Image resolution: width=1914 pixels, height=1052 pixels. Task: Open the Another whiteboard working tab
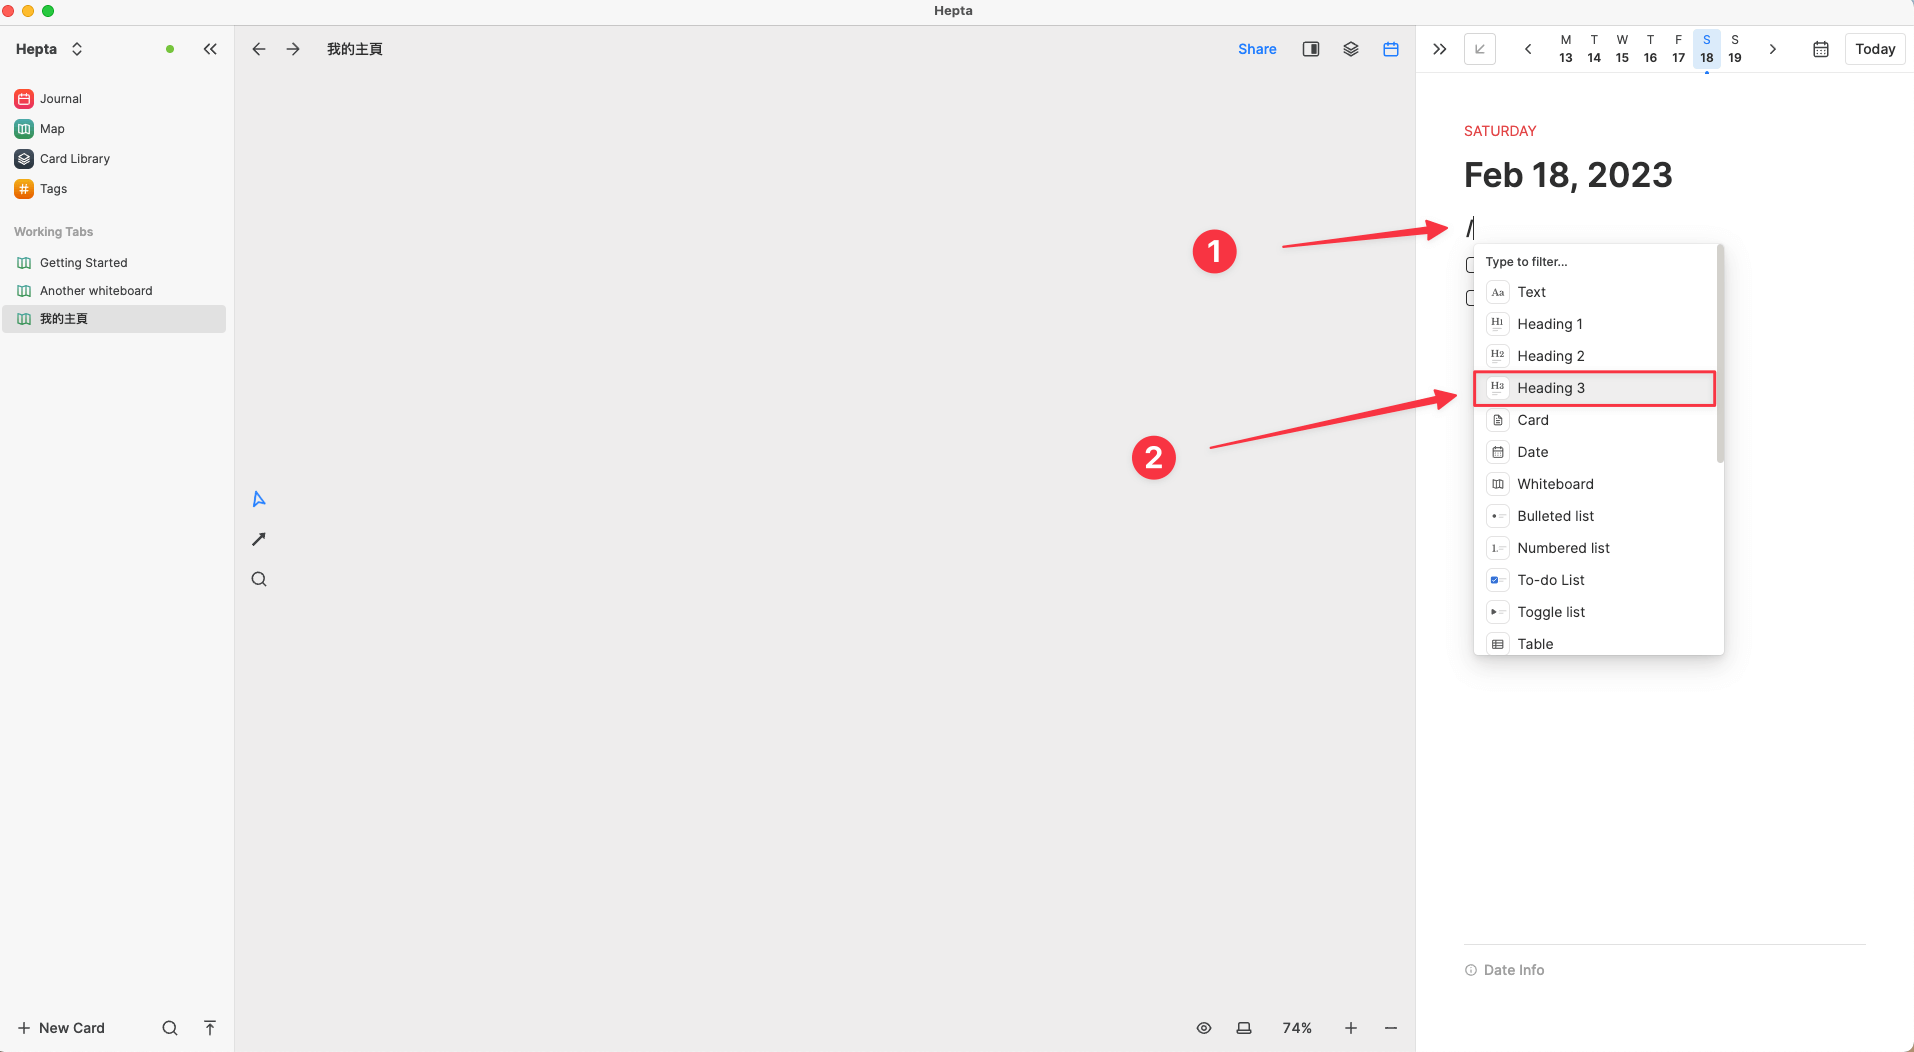[96, 291]
